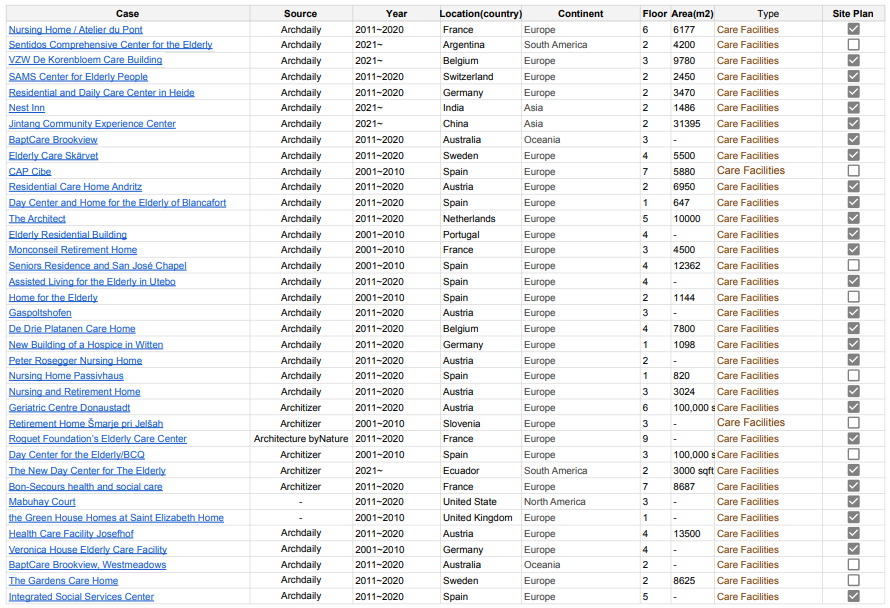Viewport: 890px width, 608px height.
Task: Open Day Center and Home for Elderly of Blancafort
Action: point(117,203)
